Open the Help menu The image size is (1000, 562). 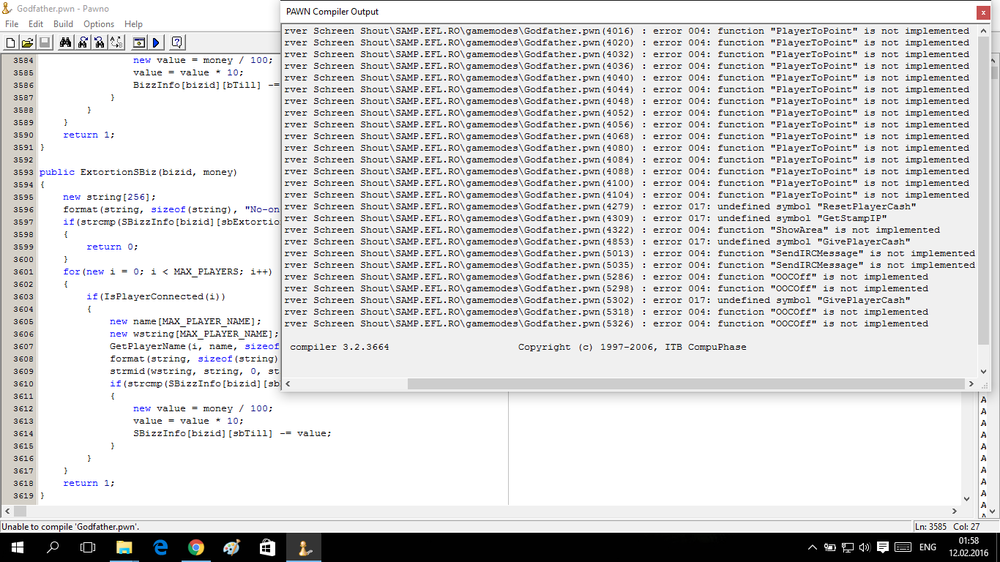click(x=133, y=24)
